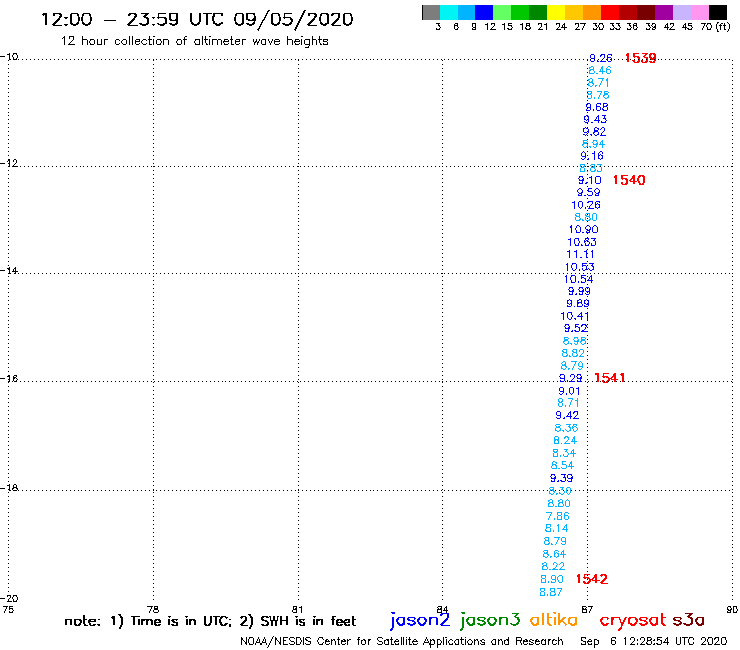Screen dimensions: 740x650
Task: Click the wave height value 9.16
Action: [592, 156]
